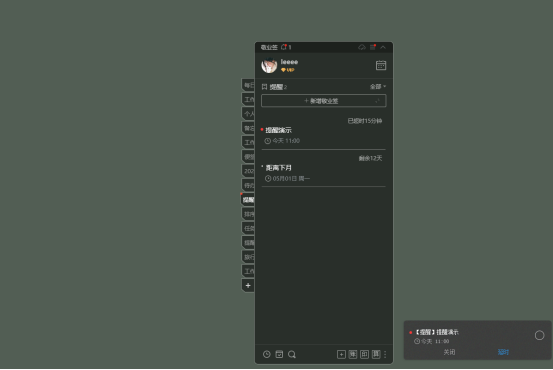Click the VIP diamond badge
The width and height of the screenshot is (553, 370).
(287, 70)
